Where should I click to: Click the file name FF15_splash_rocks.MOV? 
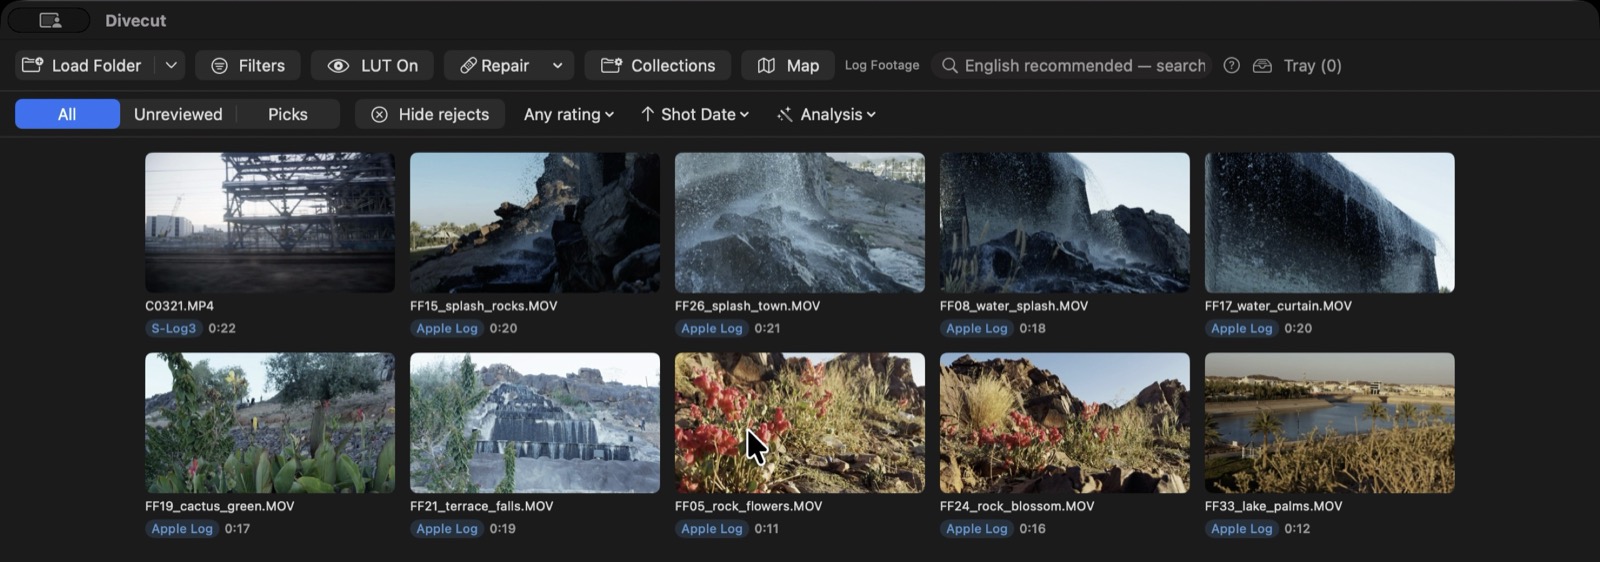point(484,306)
